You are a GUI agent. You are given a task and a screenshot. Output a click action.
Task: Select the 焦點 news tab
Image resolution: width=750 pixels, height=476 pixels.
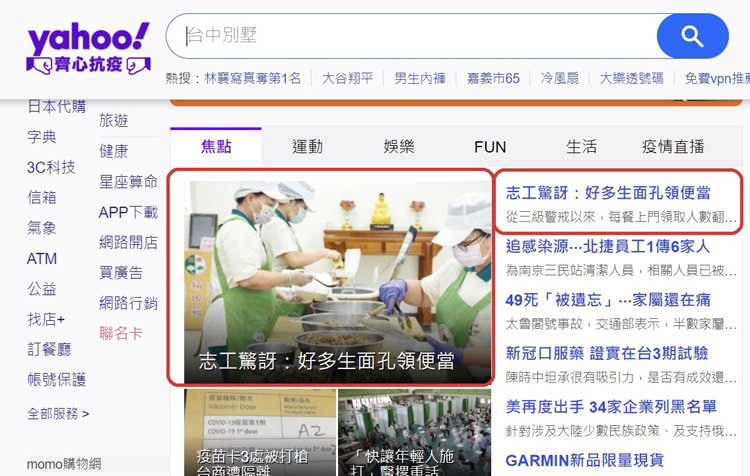coord(216,146)
